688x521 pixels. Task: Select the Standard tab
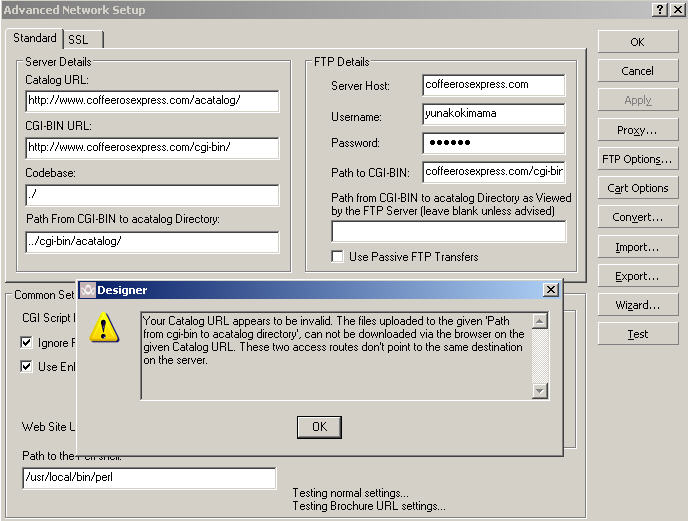point(35,38)
